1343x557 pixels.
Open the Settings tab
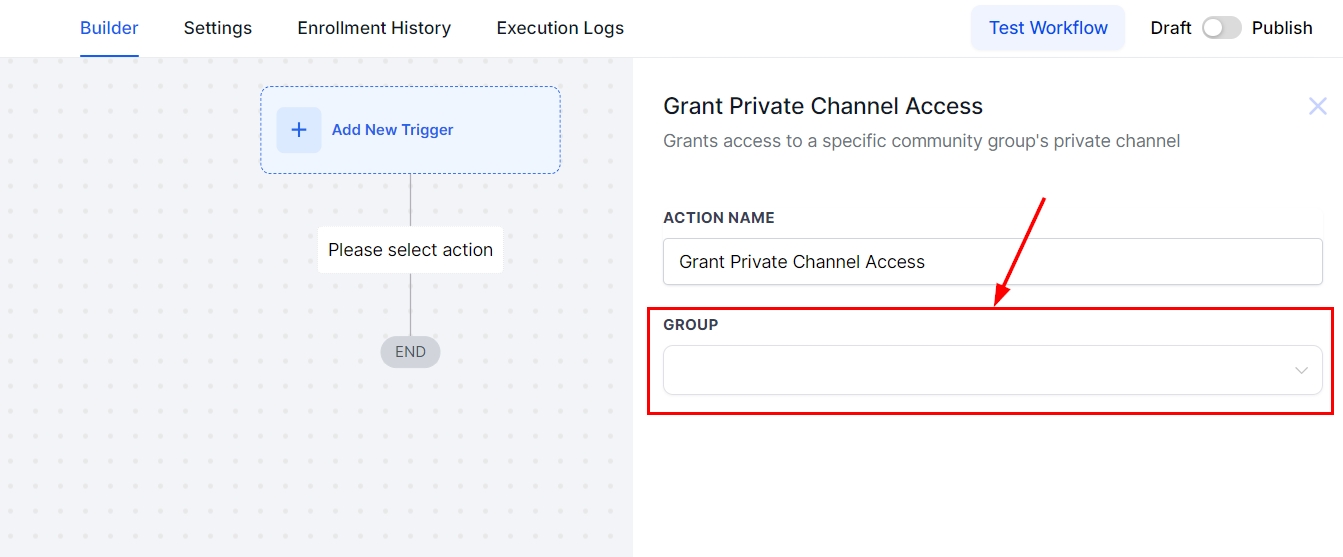pos(218,28)
